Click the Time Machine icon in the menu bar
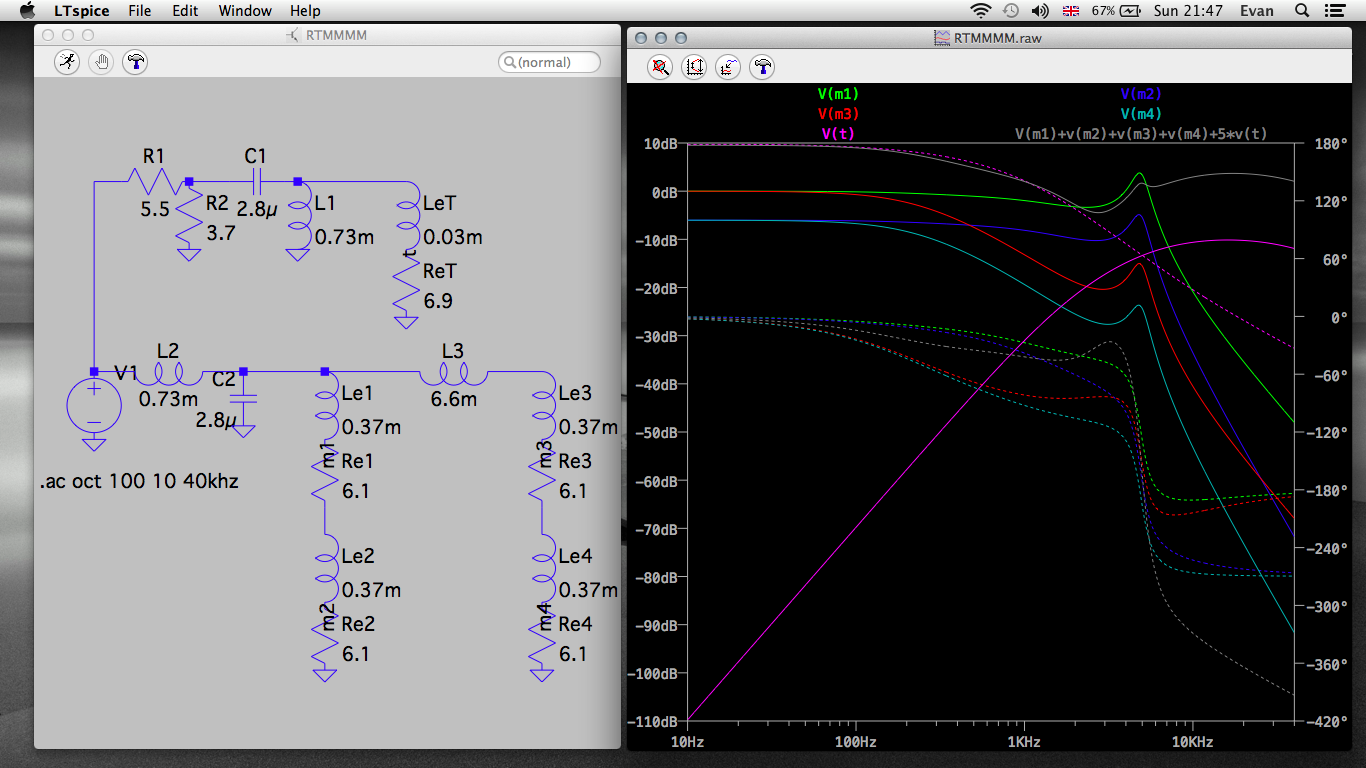Image resolution: width=1366 pixels, height=768 pixels. (x=1011, y=11)
